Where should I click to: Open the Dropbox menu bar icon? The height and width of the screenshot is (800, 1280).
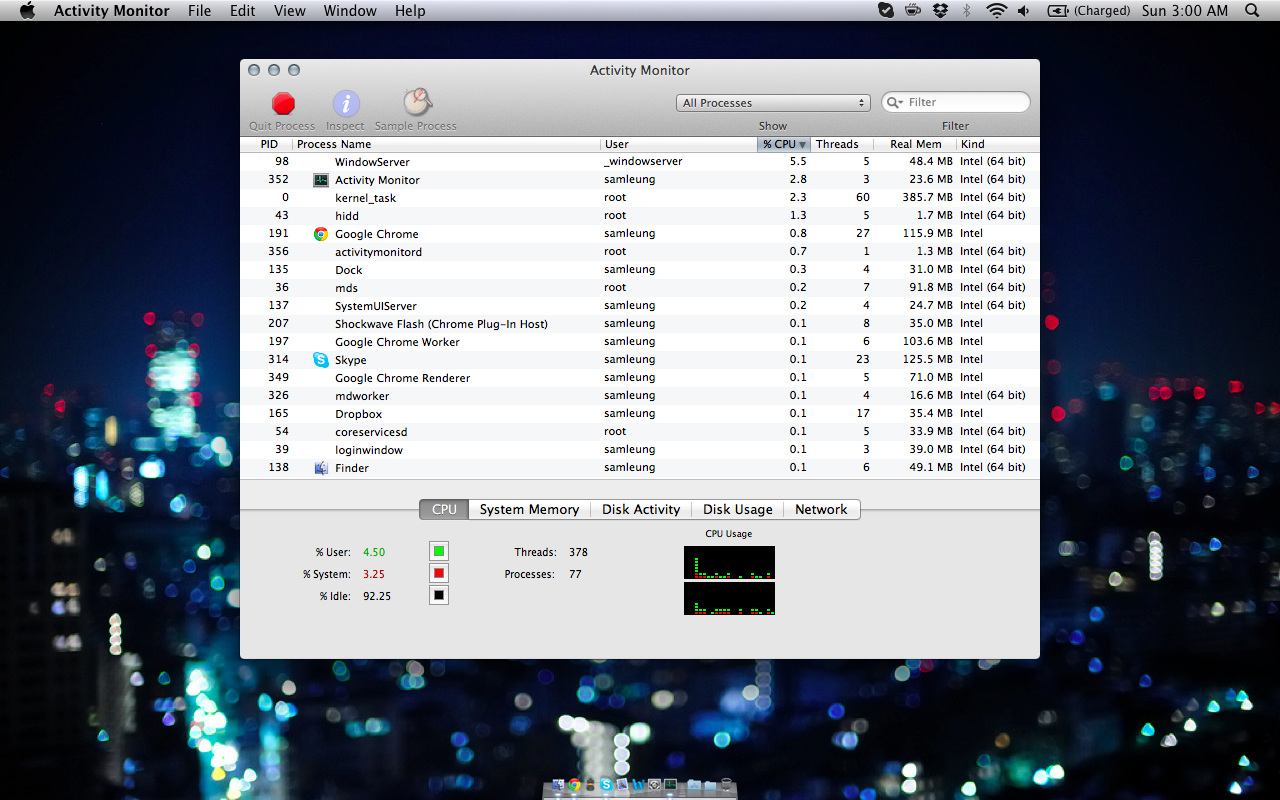940,11
